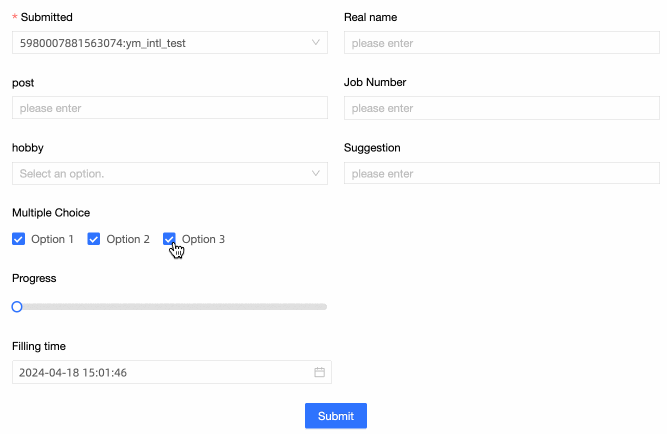Viewport: 667px width, 434px height.
Task: Select the Job Number input box
Action: coord(501,108)
